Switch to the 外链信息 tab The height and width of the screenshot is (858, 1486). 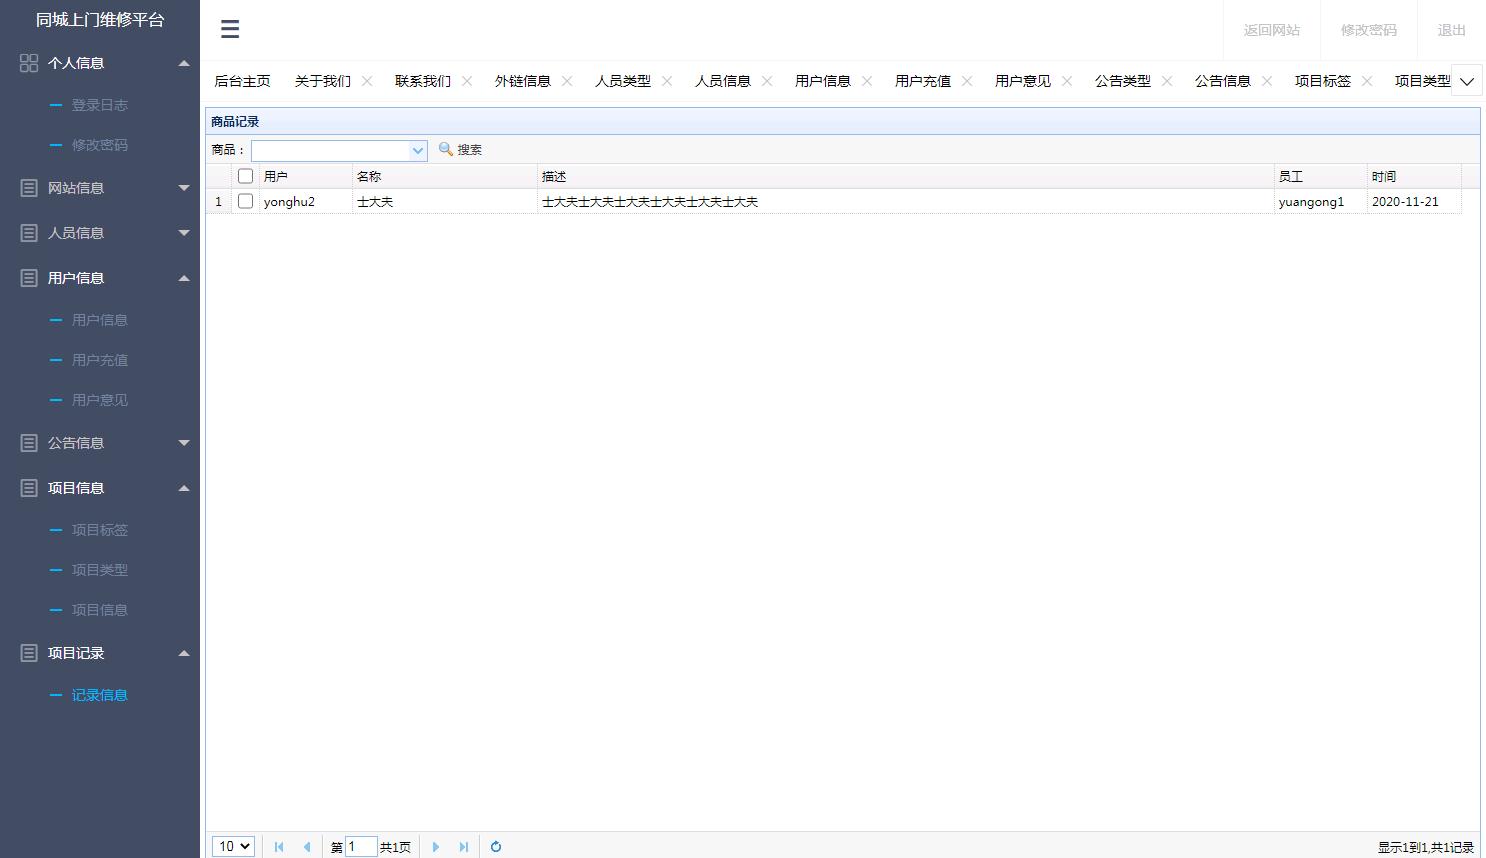click(523, 81)
